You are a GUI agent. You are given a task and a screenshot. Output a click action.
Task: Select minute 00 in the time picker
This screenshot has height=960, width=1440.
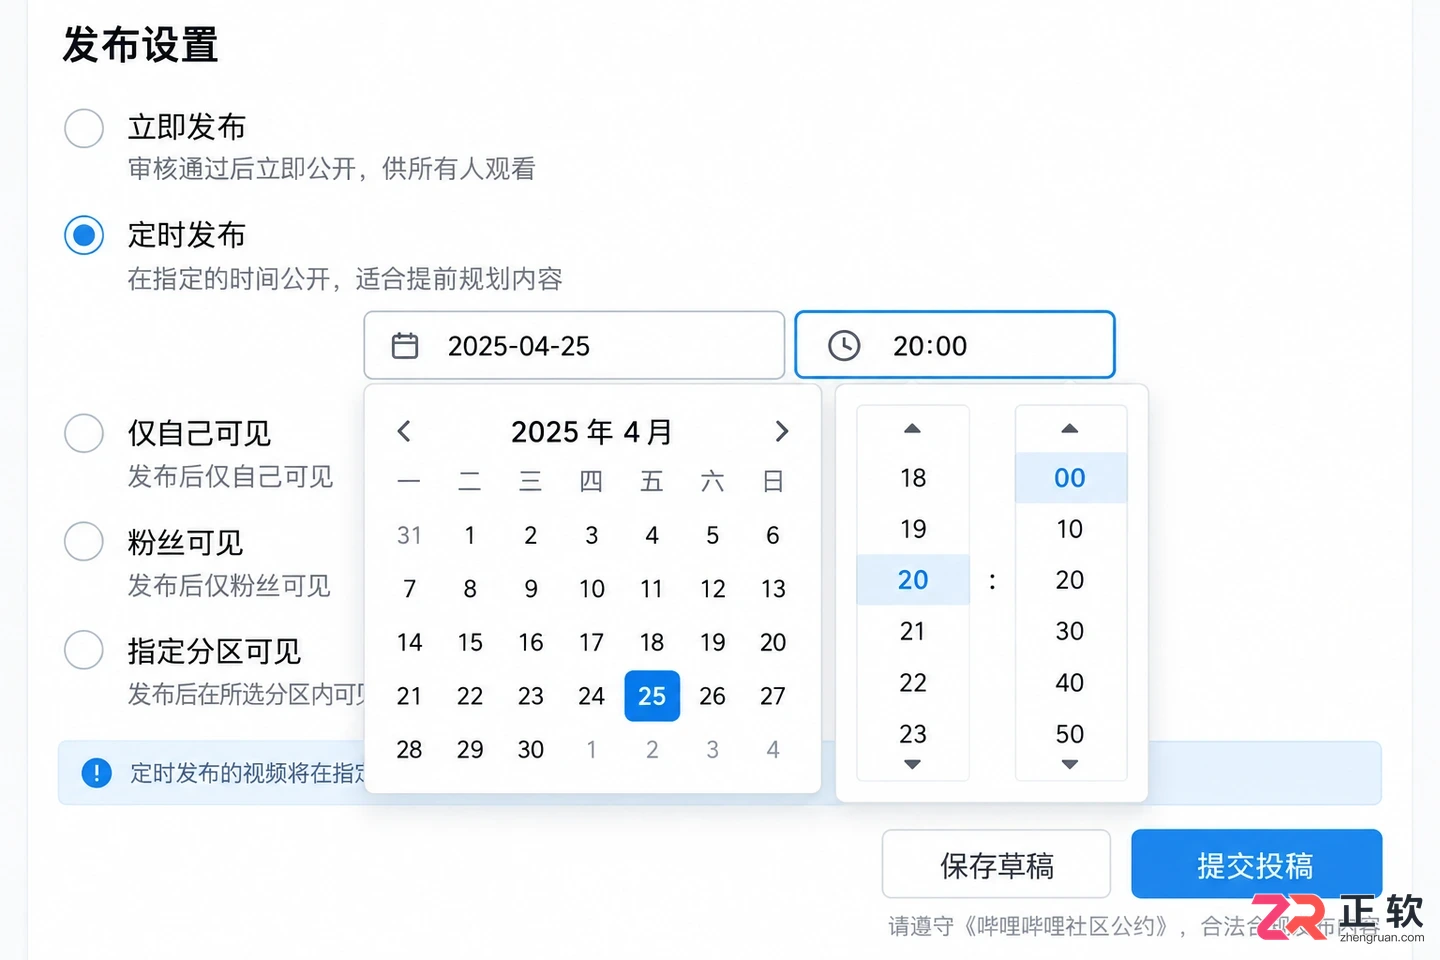click(x=1070, y=478)
